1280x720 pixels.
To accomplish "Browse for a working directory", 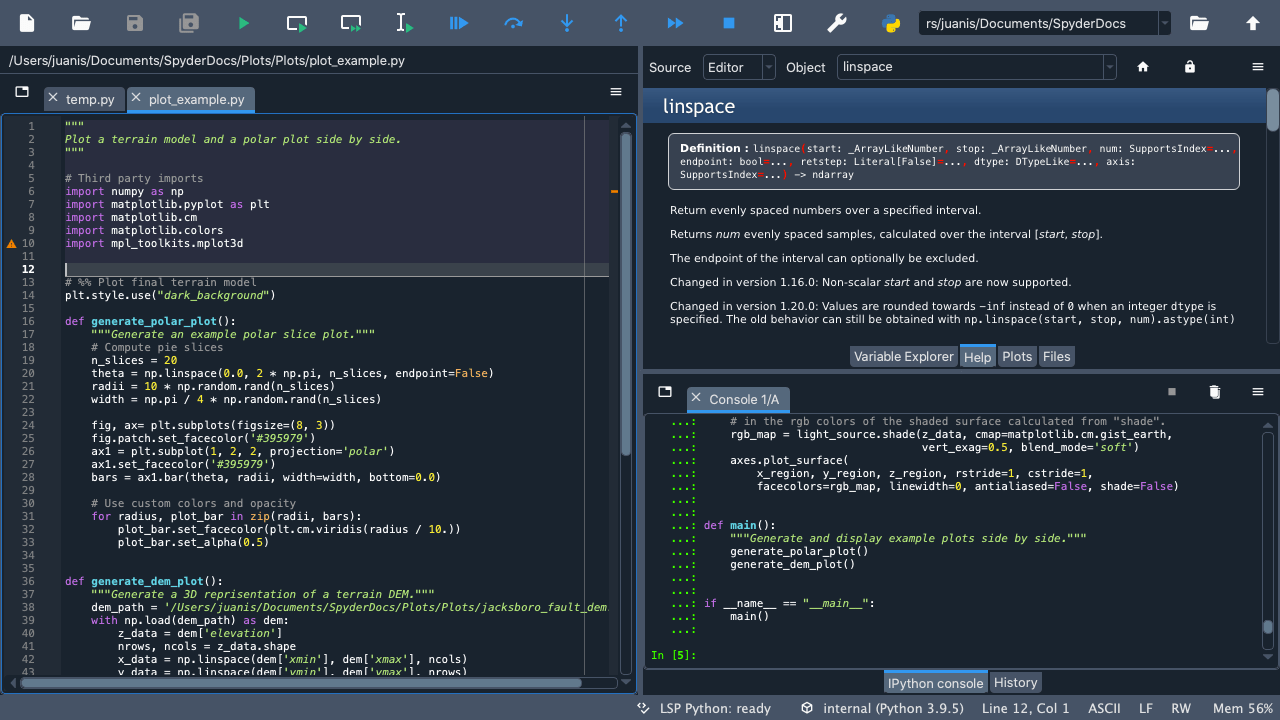I will pos(1198,23).
